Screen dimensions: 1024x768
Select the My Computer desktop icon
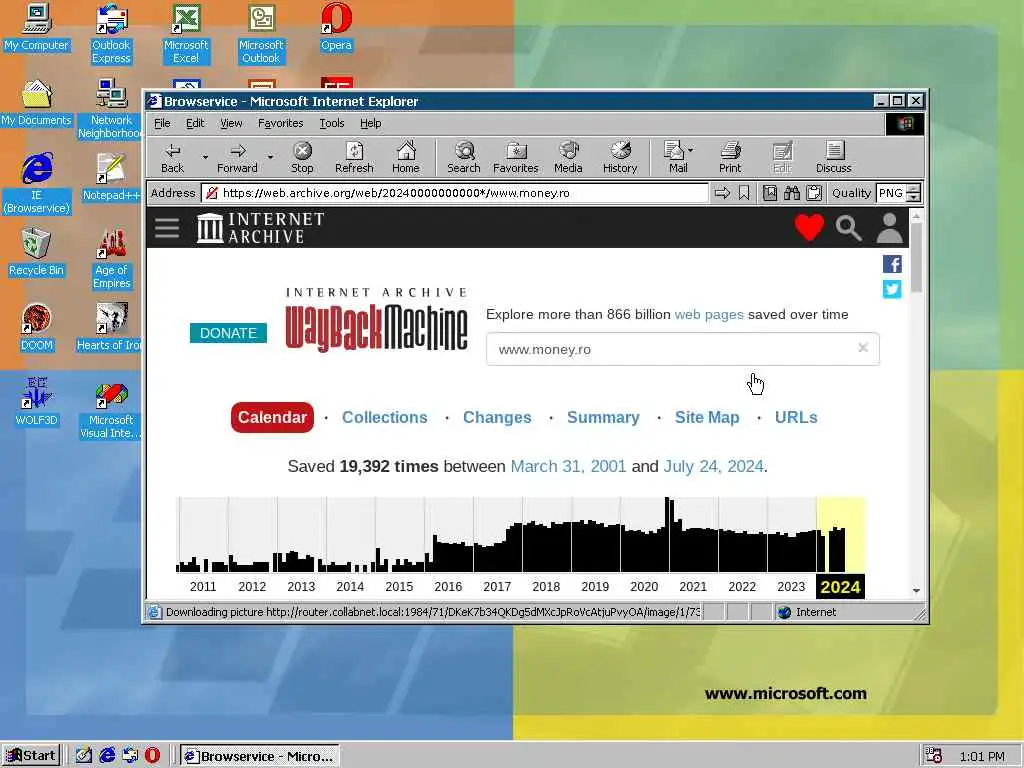(x=37, y=27)
